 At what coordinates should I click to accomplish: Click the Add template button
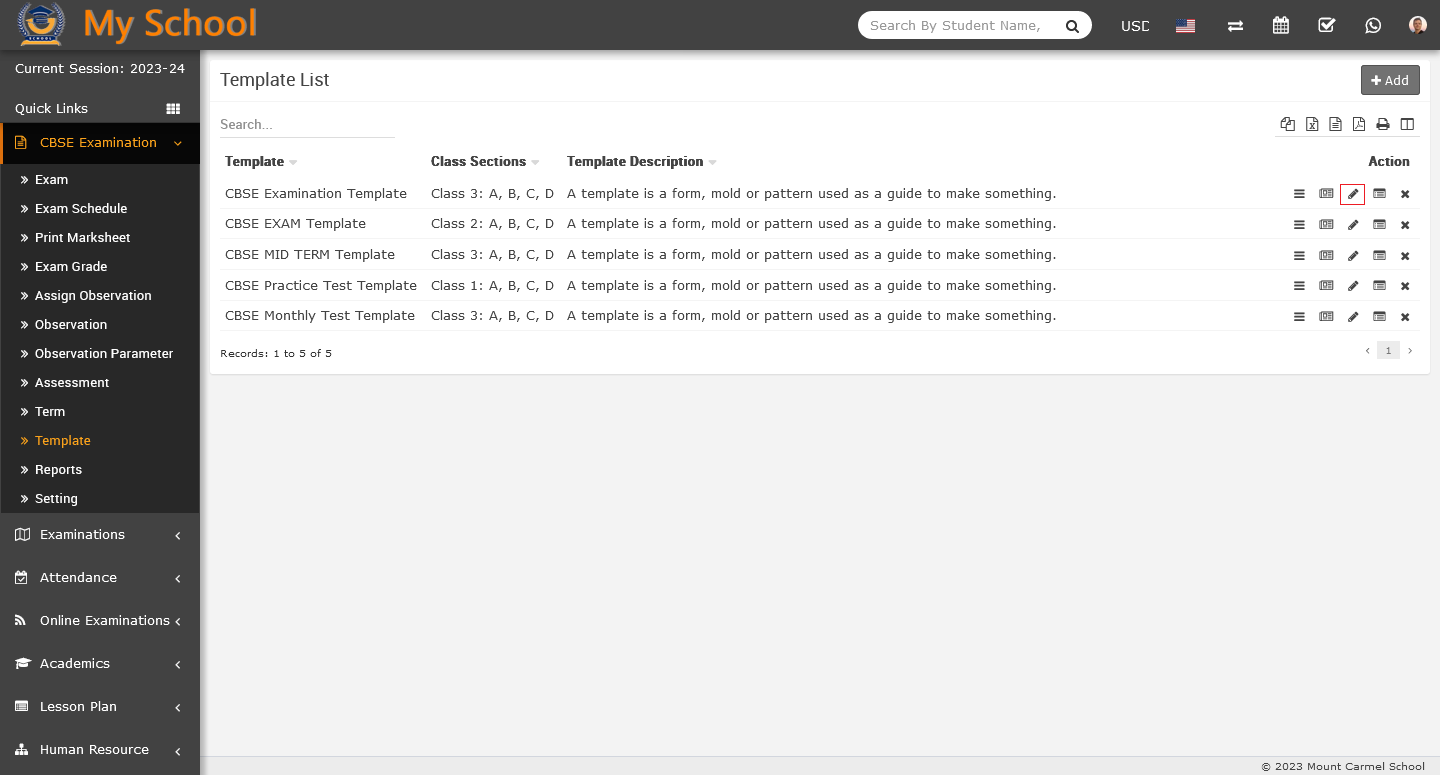(x=1390, y=80)
